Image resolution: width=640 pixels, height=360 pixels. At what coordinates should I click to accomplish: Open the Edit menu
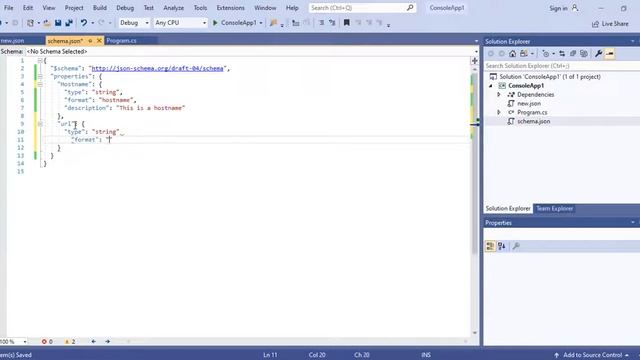pyautogui.click(x=28, y=8)
